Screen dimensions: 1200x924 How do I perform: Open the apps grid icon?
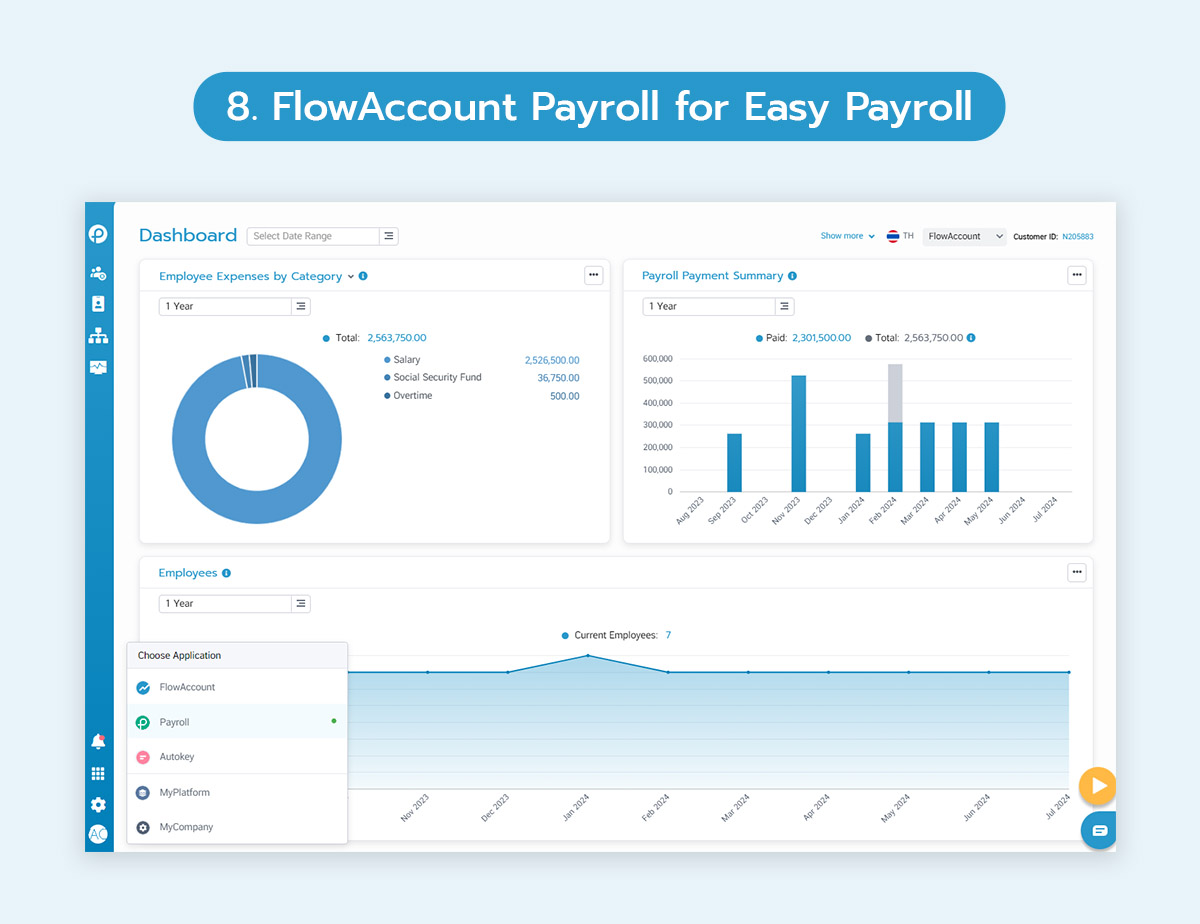point(98,772)
